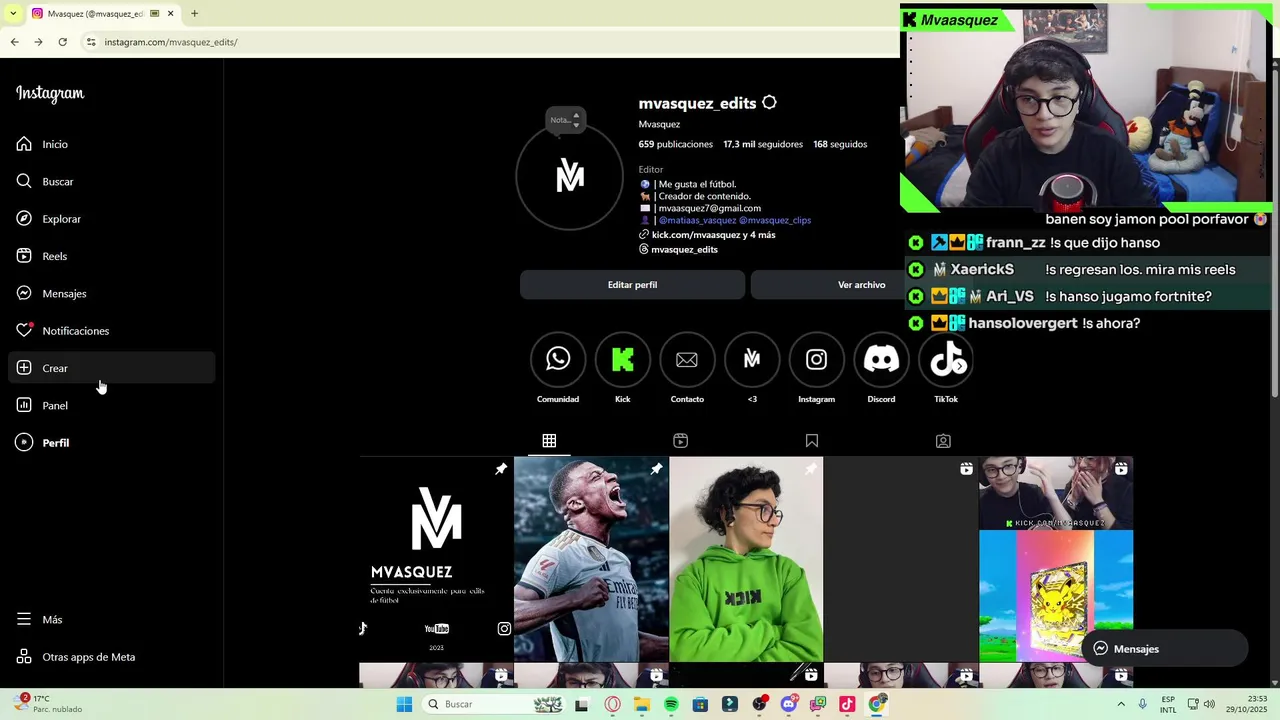Open the Contacto story highlight

click(687, 360)
